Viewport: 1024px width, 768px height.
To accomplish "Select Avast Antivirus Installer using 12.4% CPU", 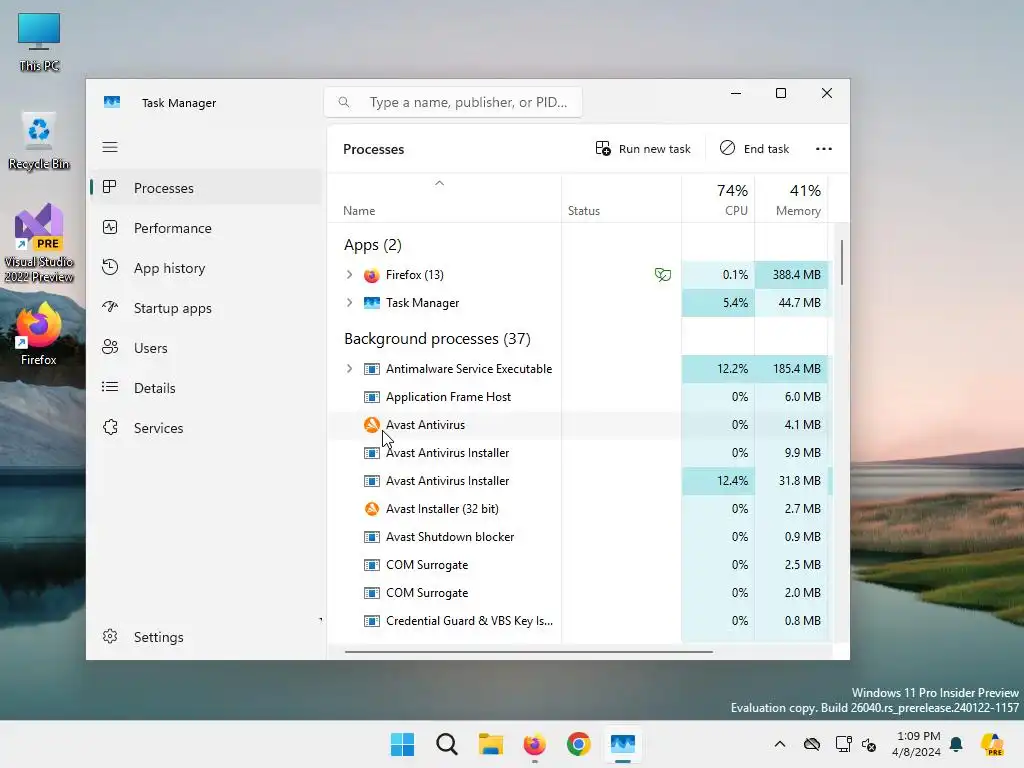I will click(579, 481).
